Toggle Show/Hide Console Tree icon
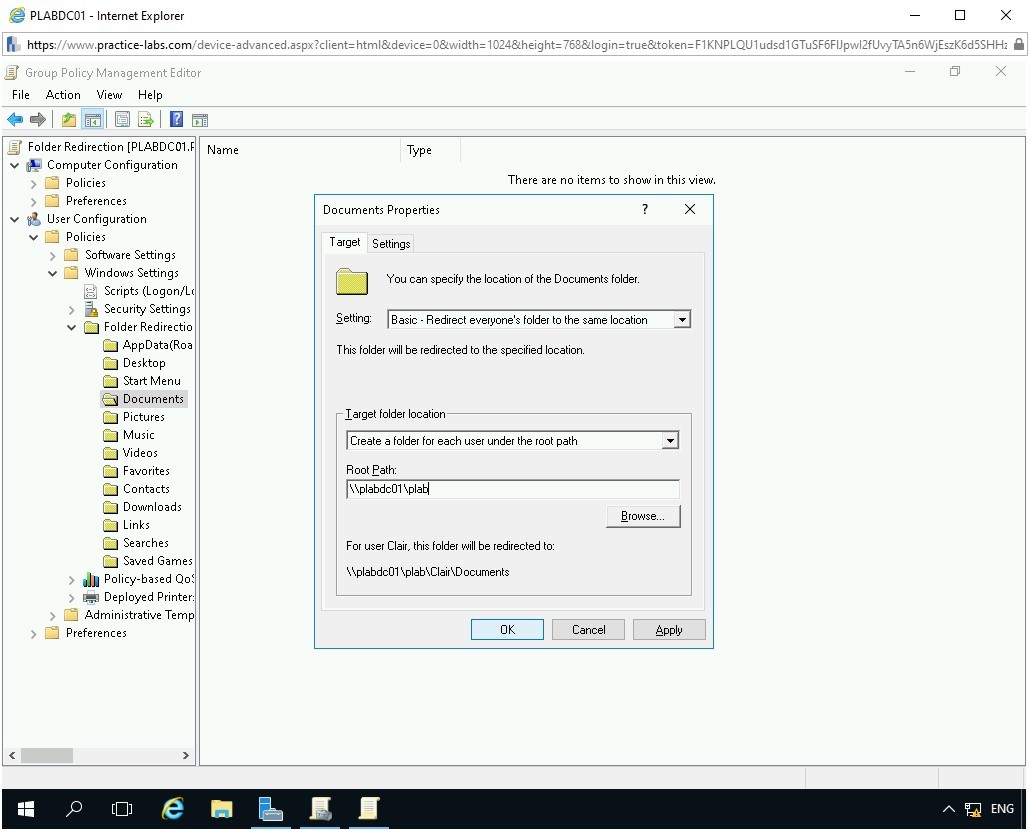This screenshot has height=833, width=1030. click(x=93, y=120)
